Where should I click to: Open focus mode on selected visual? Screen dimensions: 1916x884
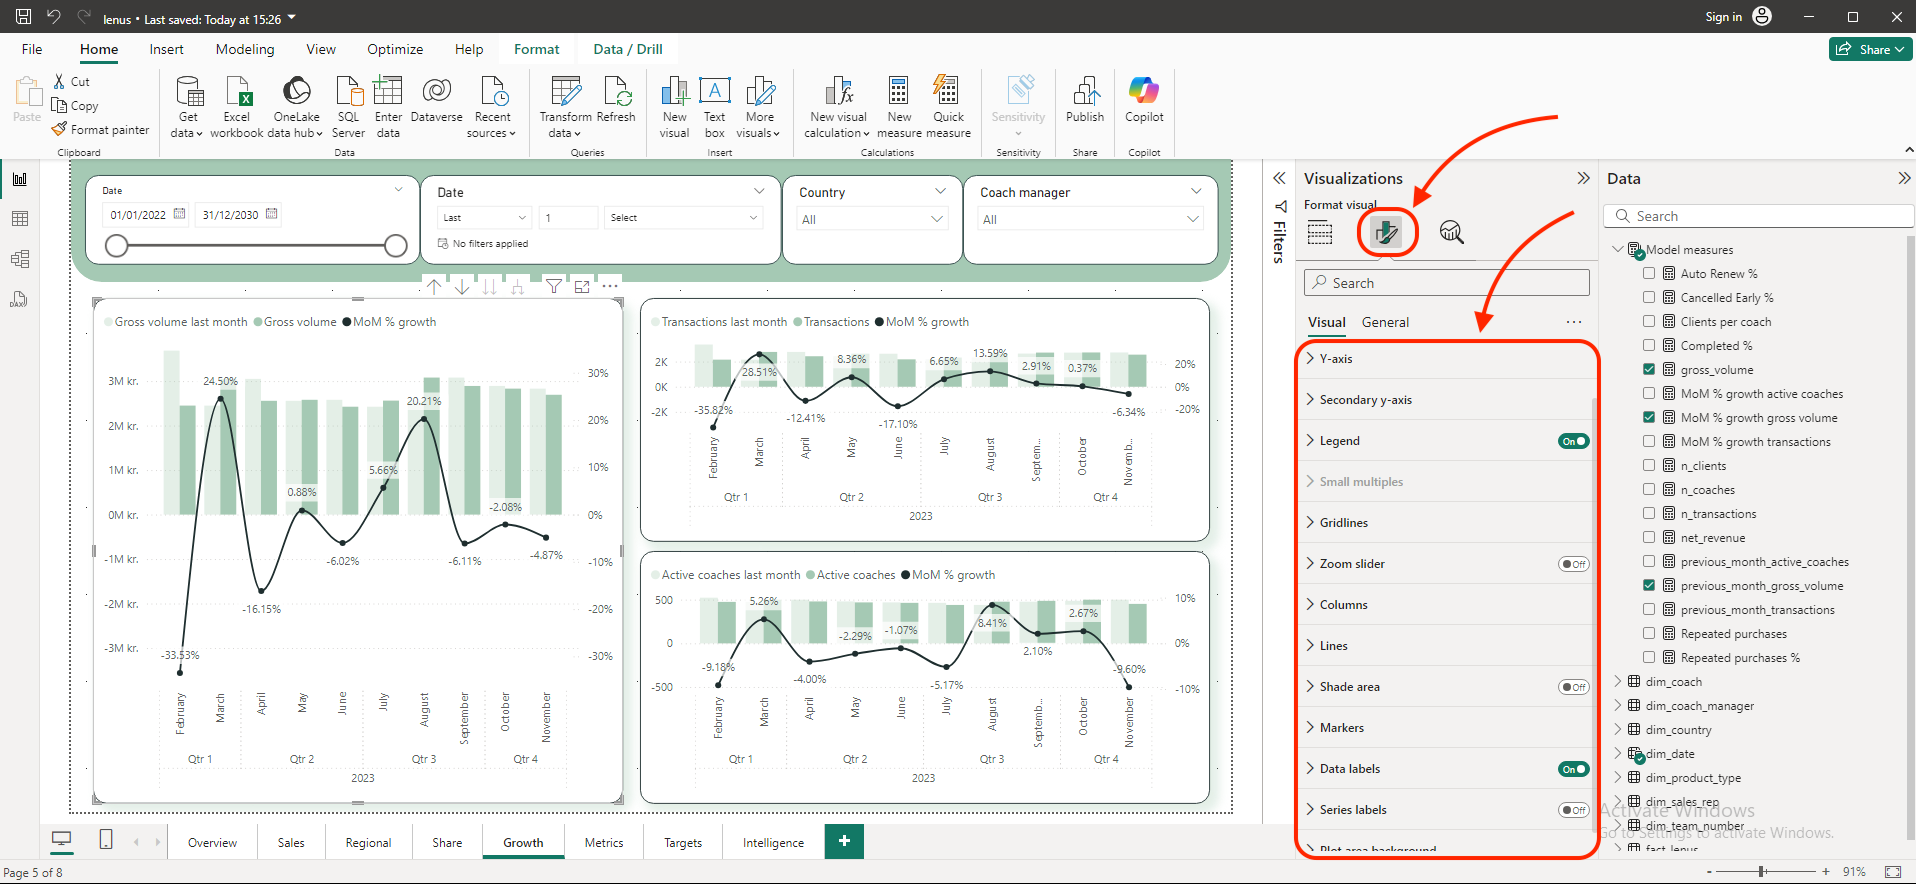pos(582,287)
